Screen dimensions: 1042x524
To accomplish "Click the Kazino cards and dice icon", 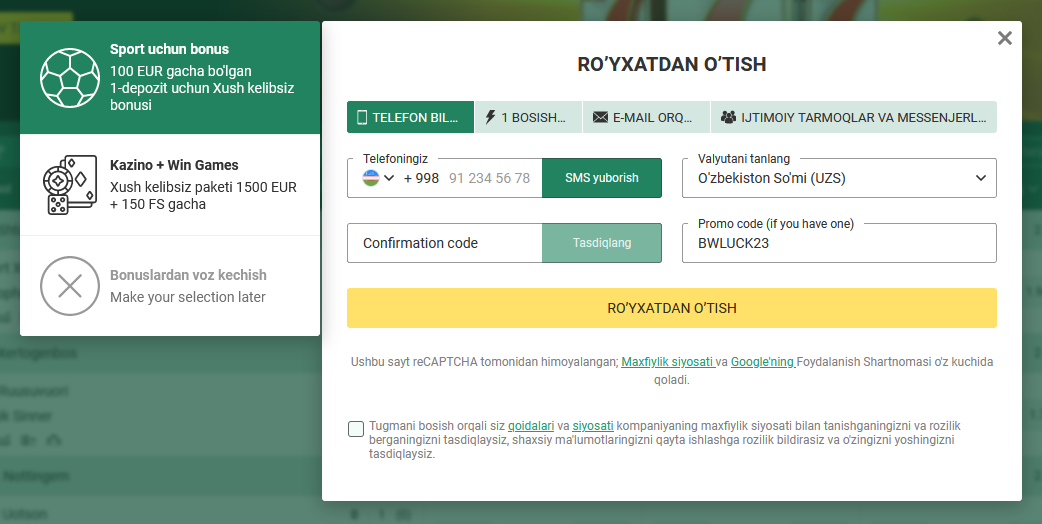I will coord(70,185).
